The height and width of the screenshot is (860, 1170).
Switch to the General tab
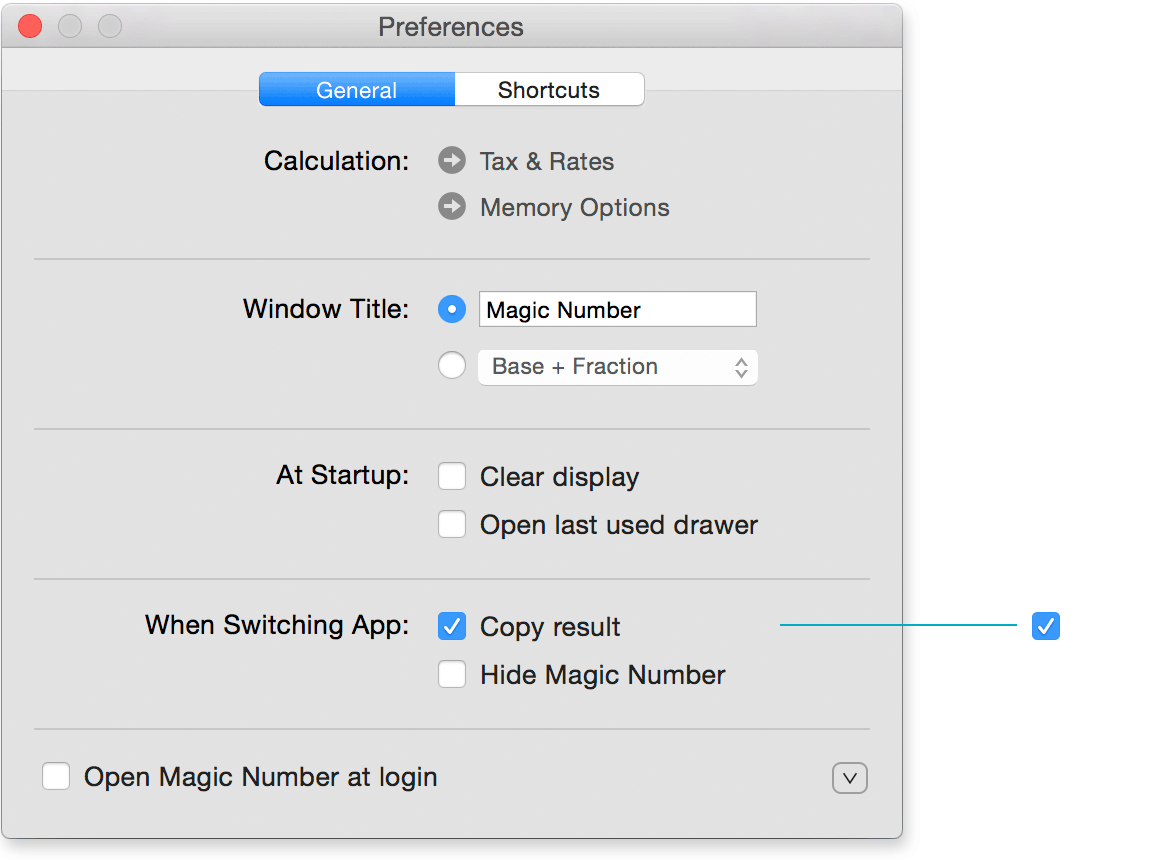coord(357,90)
